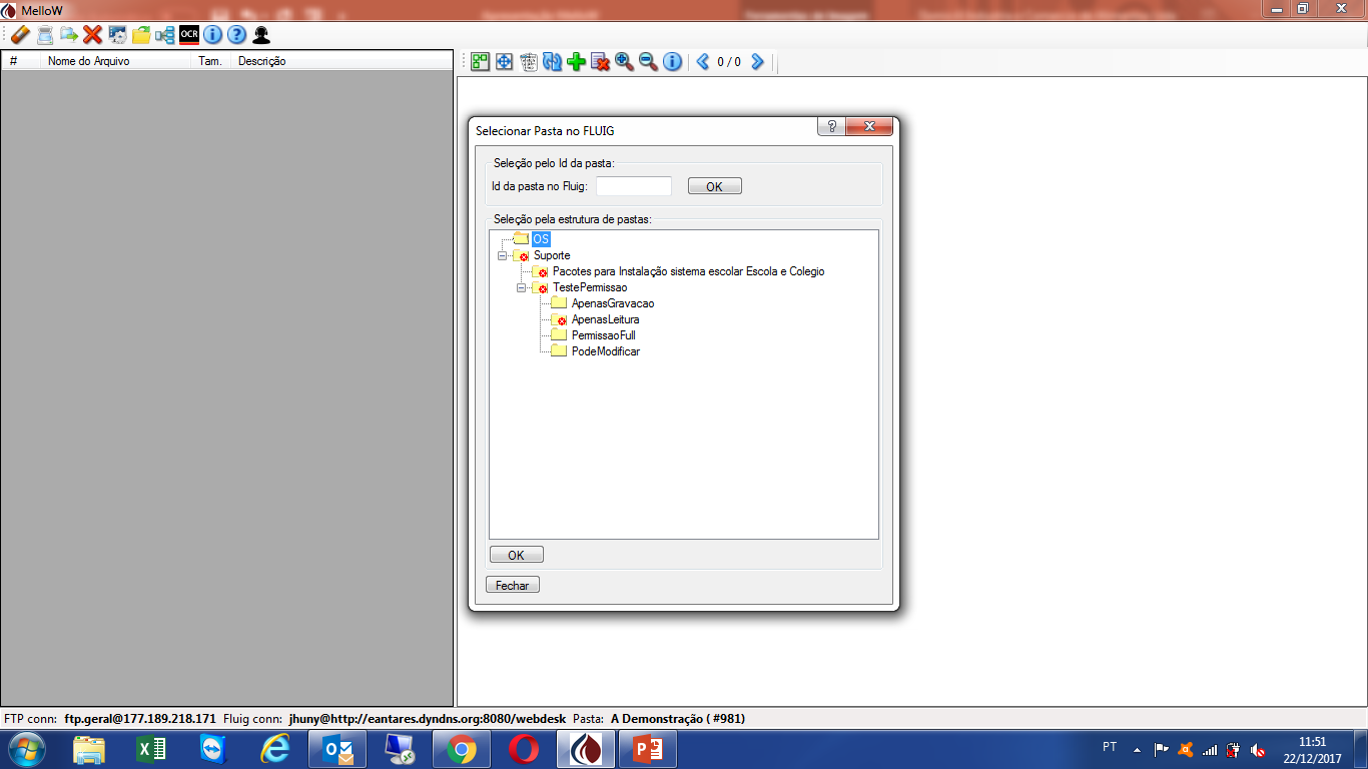
Task: Click the OCR icon in the toolbar
Action: pos(189,35)
